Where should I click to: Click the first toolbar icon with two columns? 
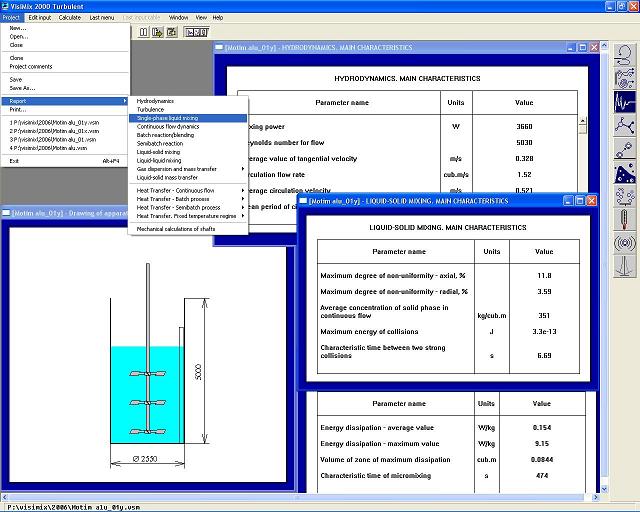[x=144, y=32]
